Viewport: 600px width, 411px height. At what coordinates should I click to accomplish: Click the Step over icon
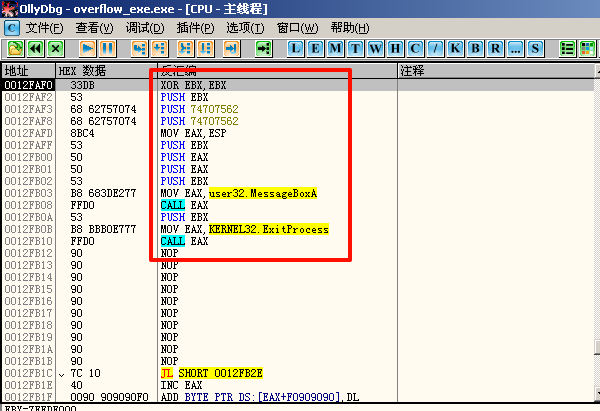tap(160, 49)
